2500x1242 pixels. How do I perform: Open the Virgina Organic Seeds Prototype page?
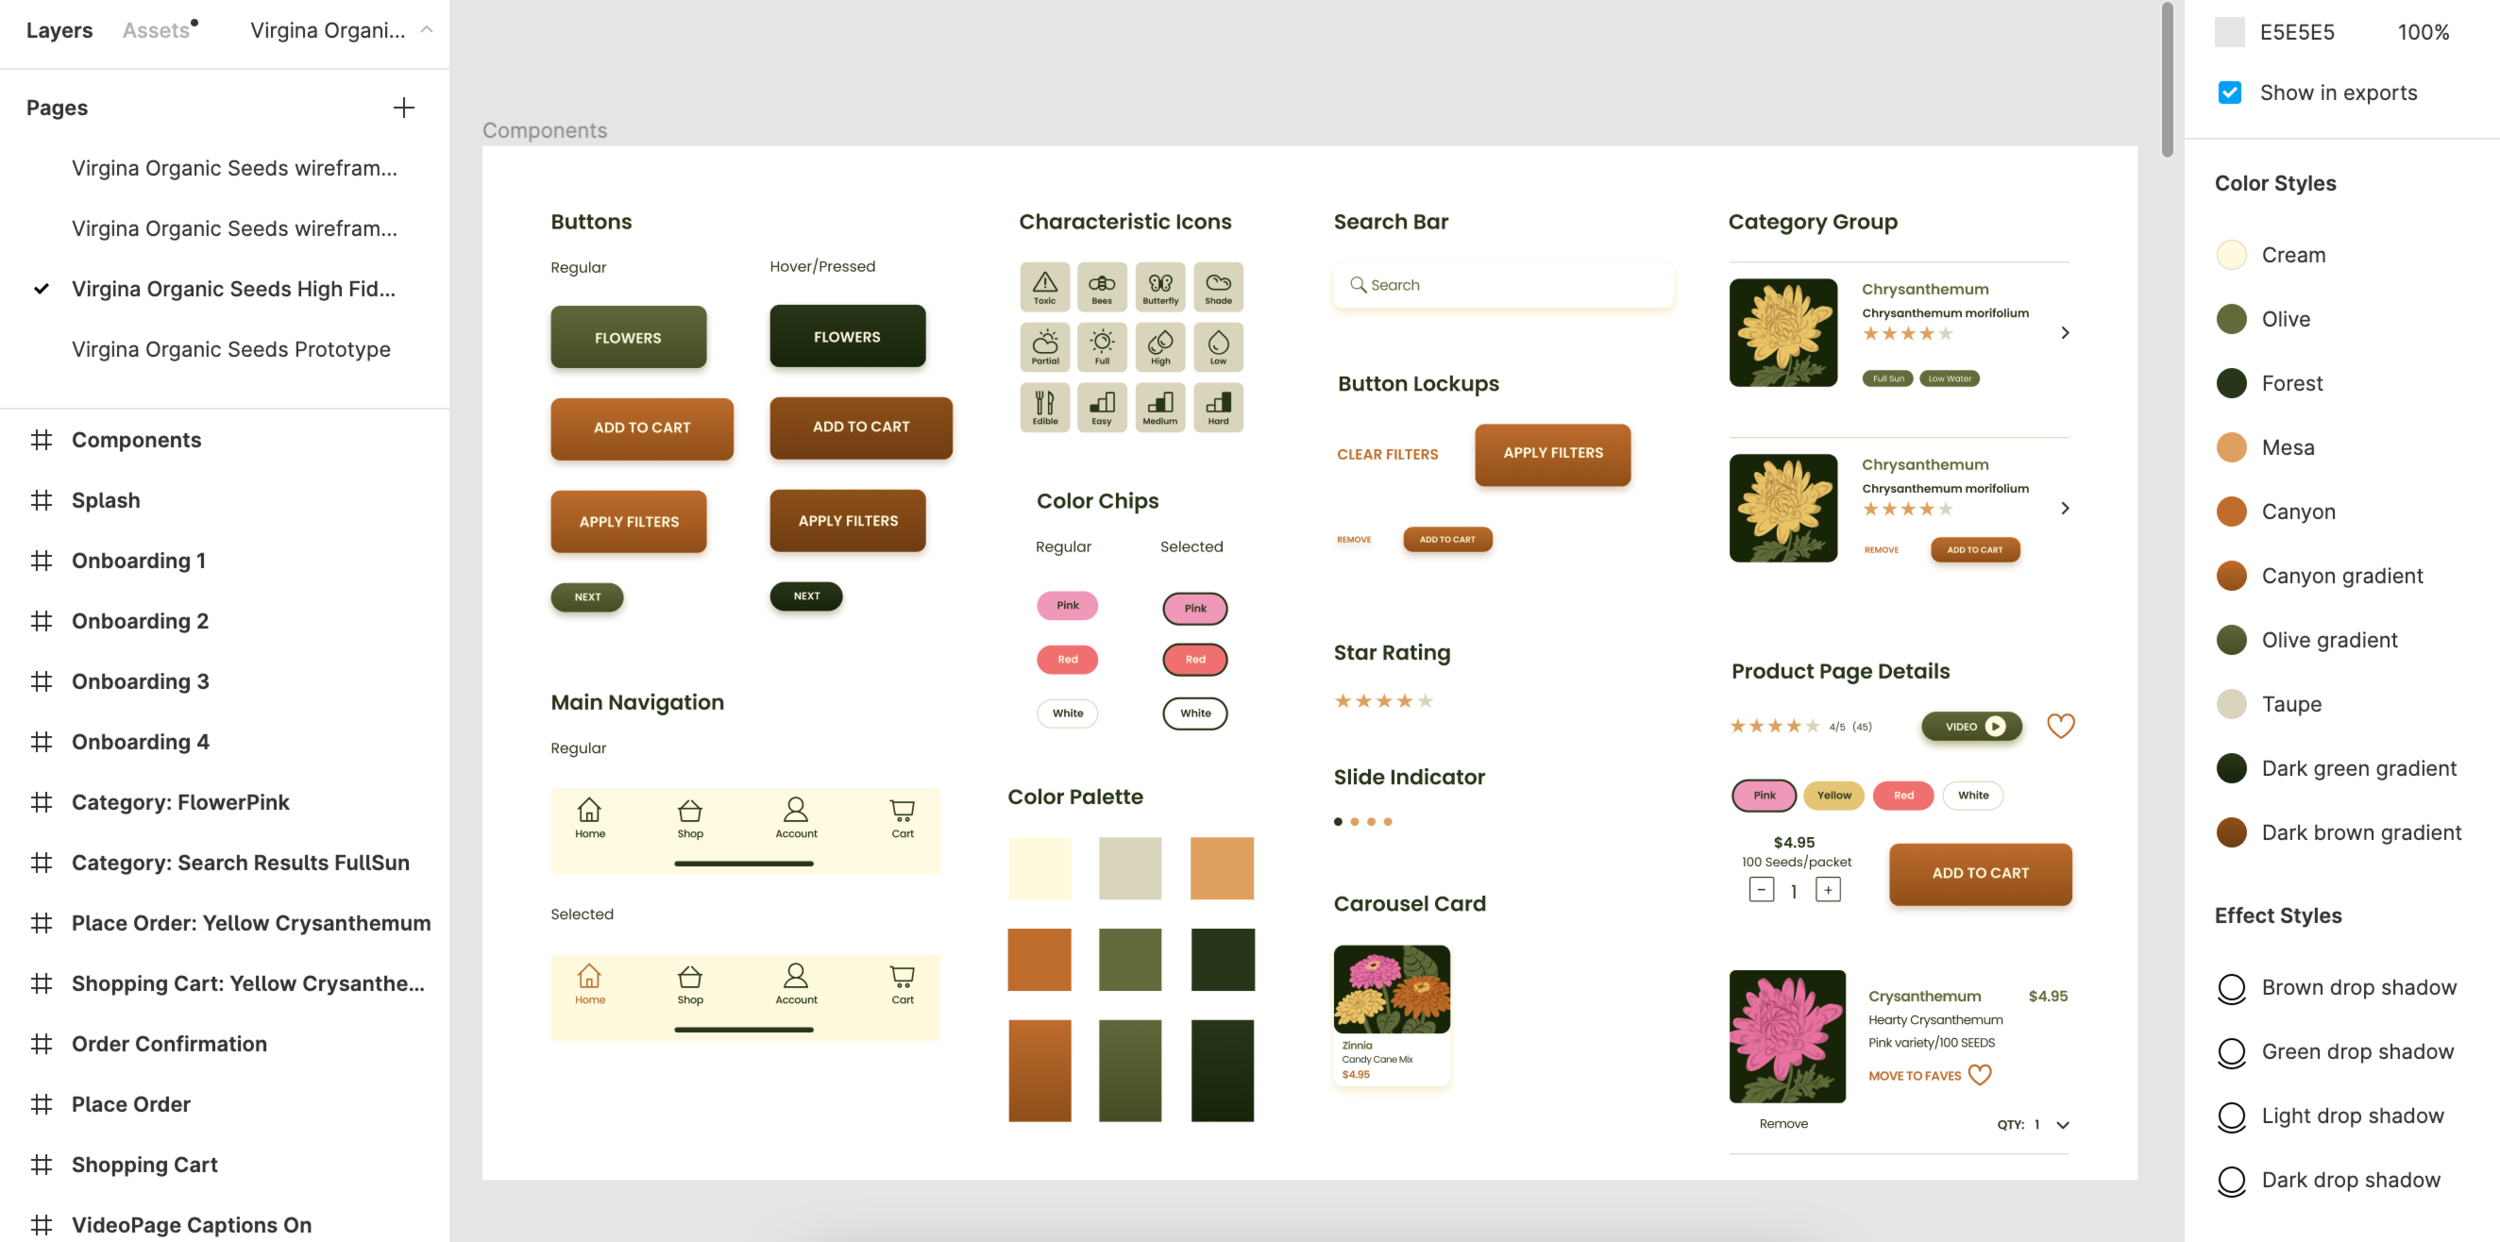[231, 349]
